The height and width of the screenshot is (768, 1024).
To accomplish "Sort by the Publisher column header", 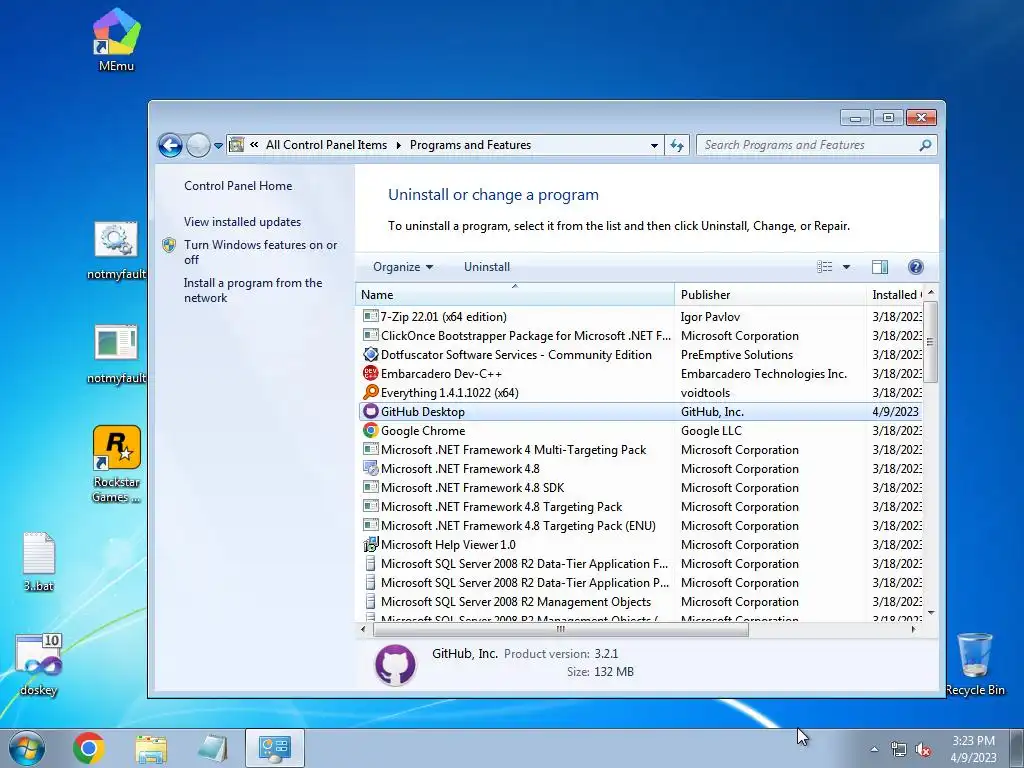I will pos(770,295).
